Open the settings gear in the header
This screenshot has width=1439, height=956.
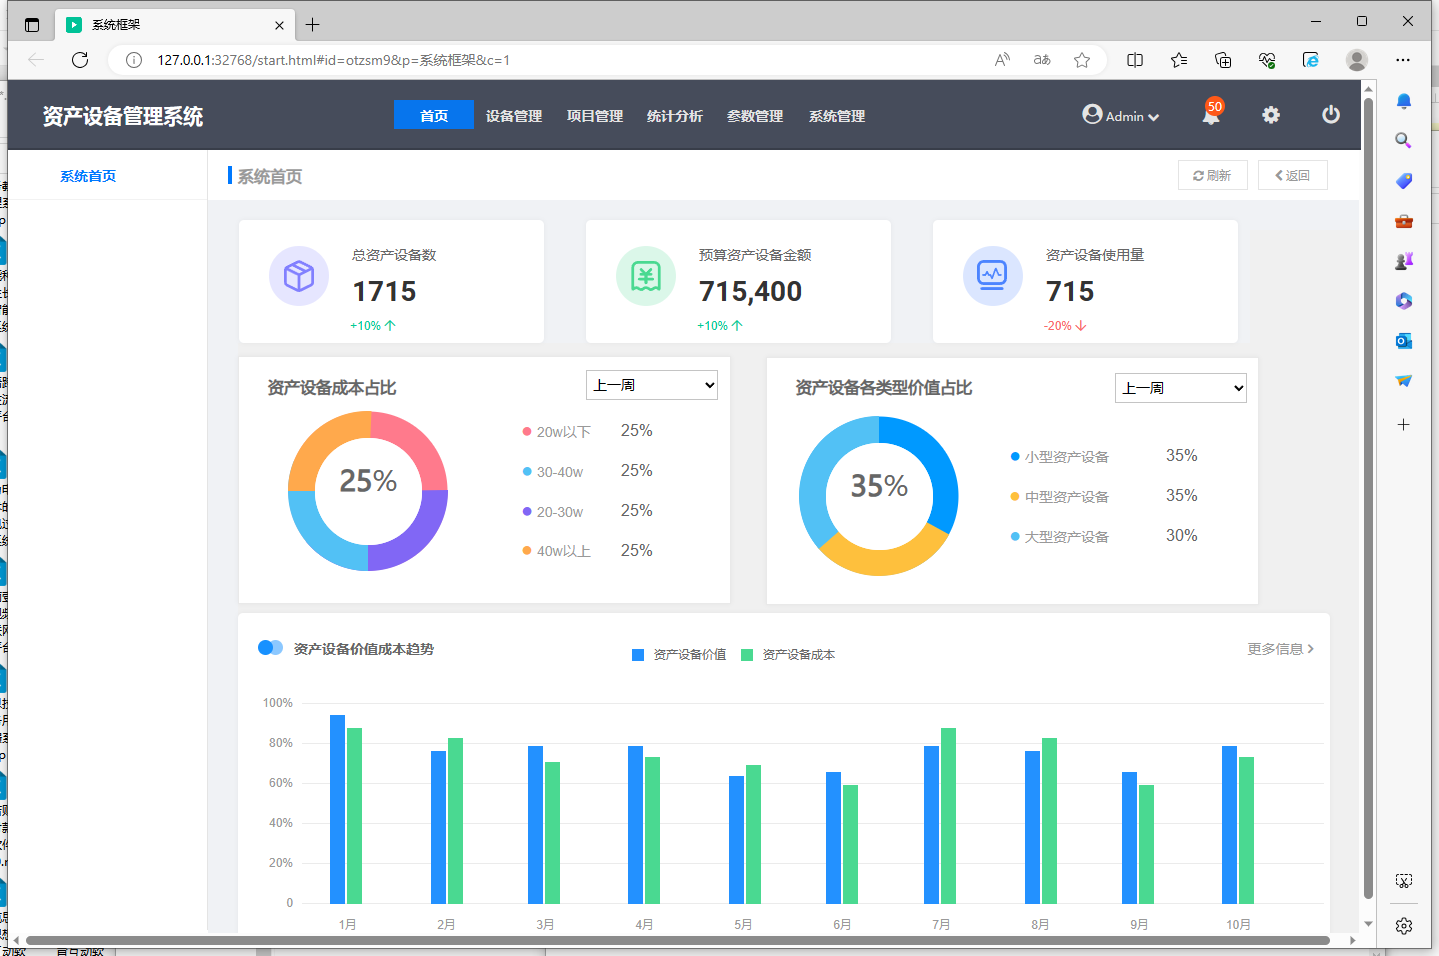(1271, 115)
